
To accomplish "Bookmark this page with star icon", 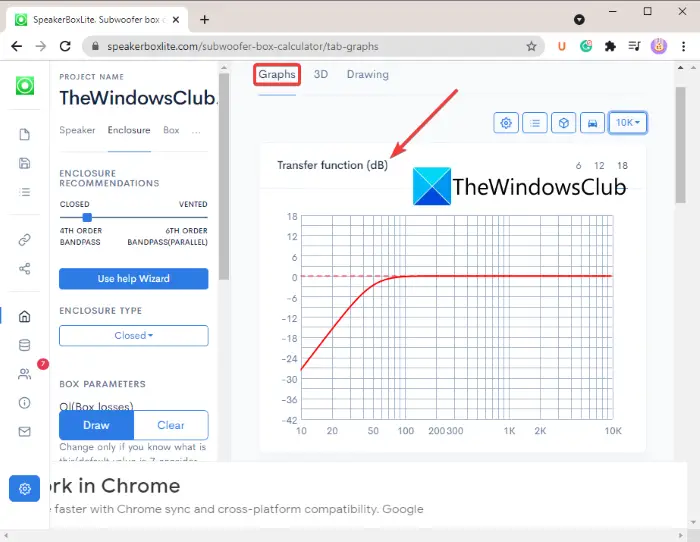I will coord(531,46).
